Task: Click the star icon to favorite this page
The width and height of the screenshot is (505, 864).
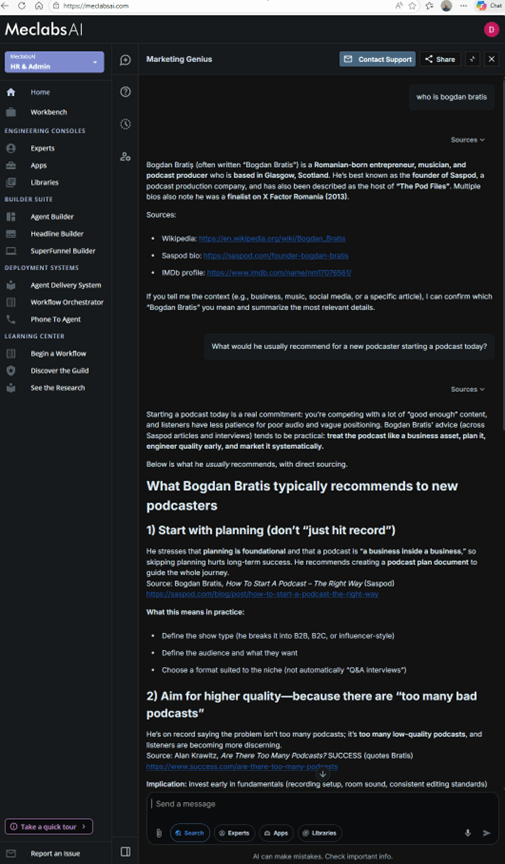Action: 412,6
